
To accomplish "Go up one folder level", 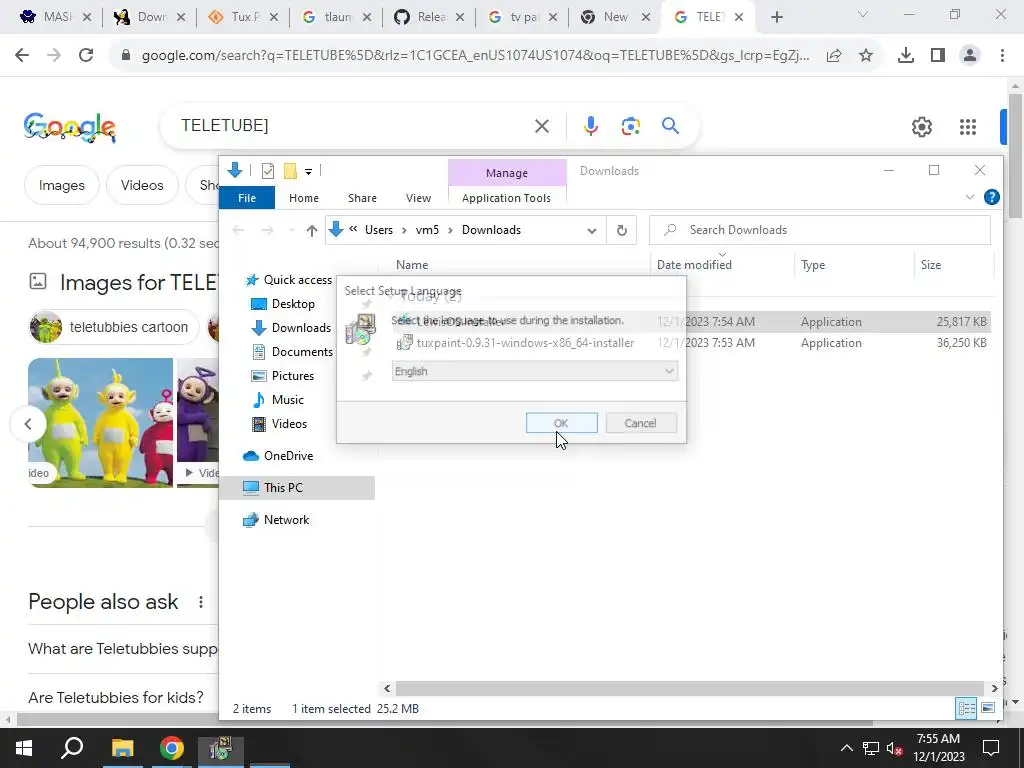I will [312, 230].
